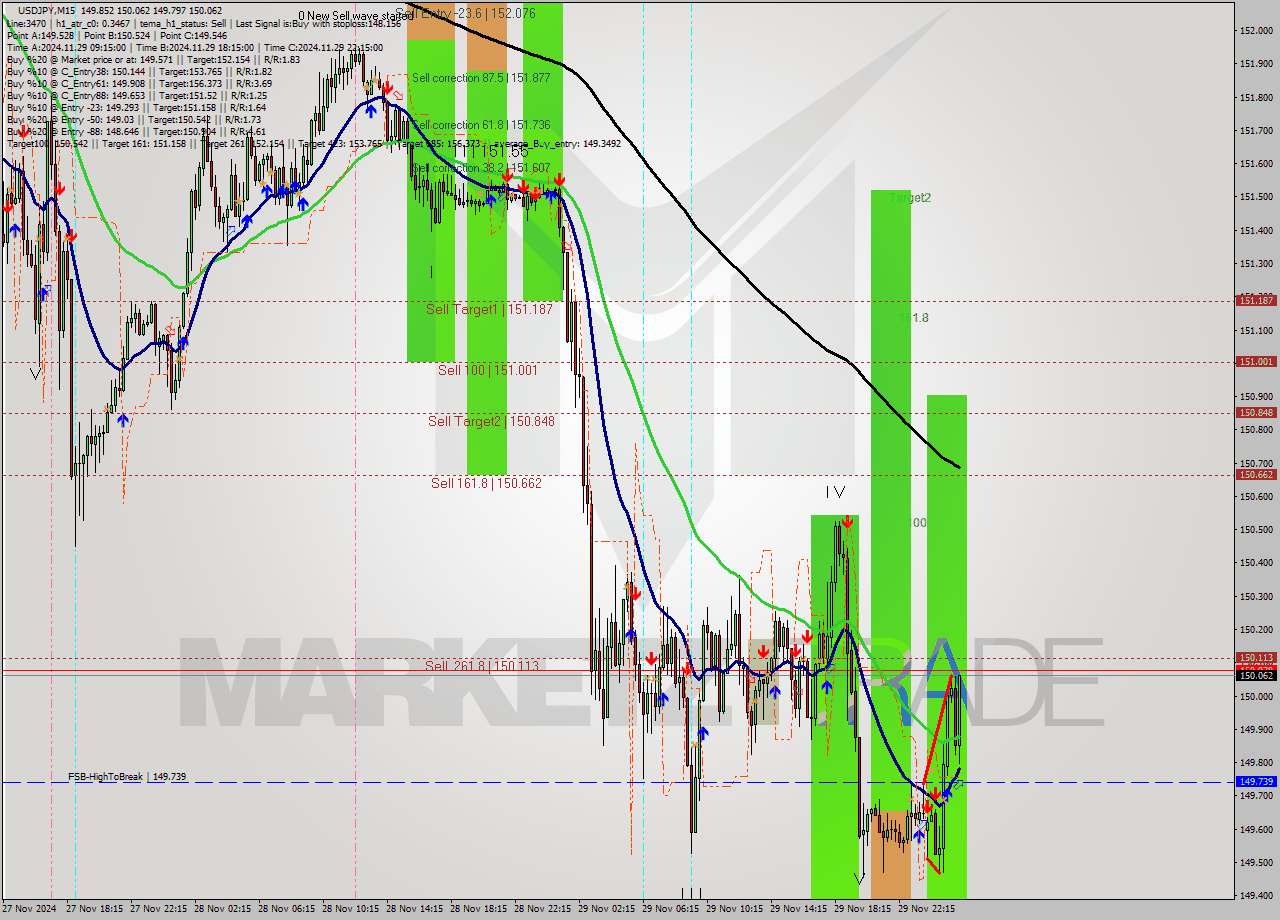Viewport: 1280px width, 920px height.
Task: Click the '29 Nov 10:15' time axis label
Action: point(735,910)
